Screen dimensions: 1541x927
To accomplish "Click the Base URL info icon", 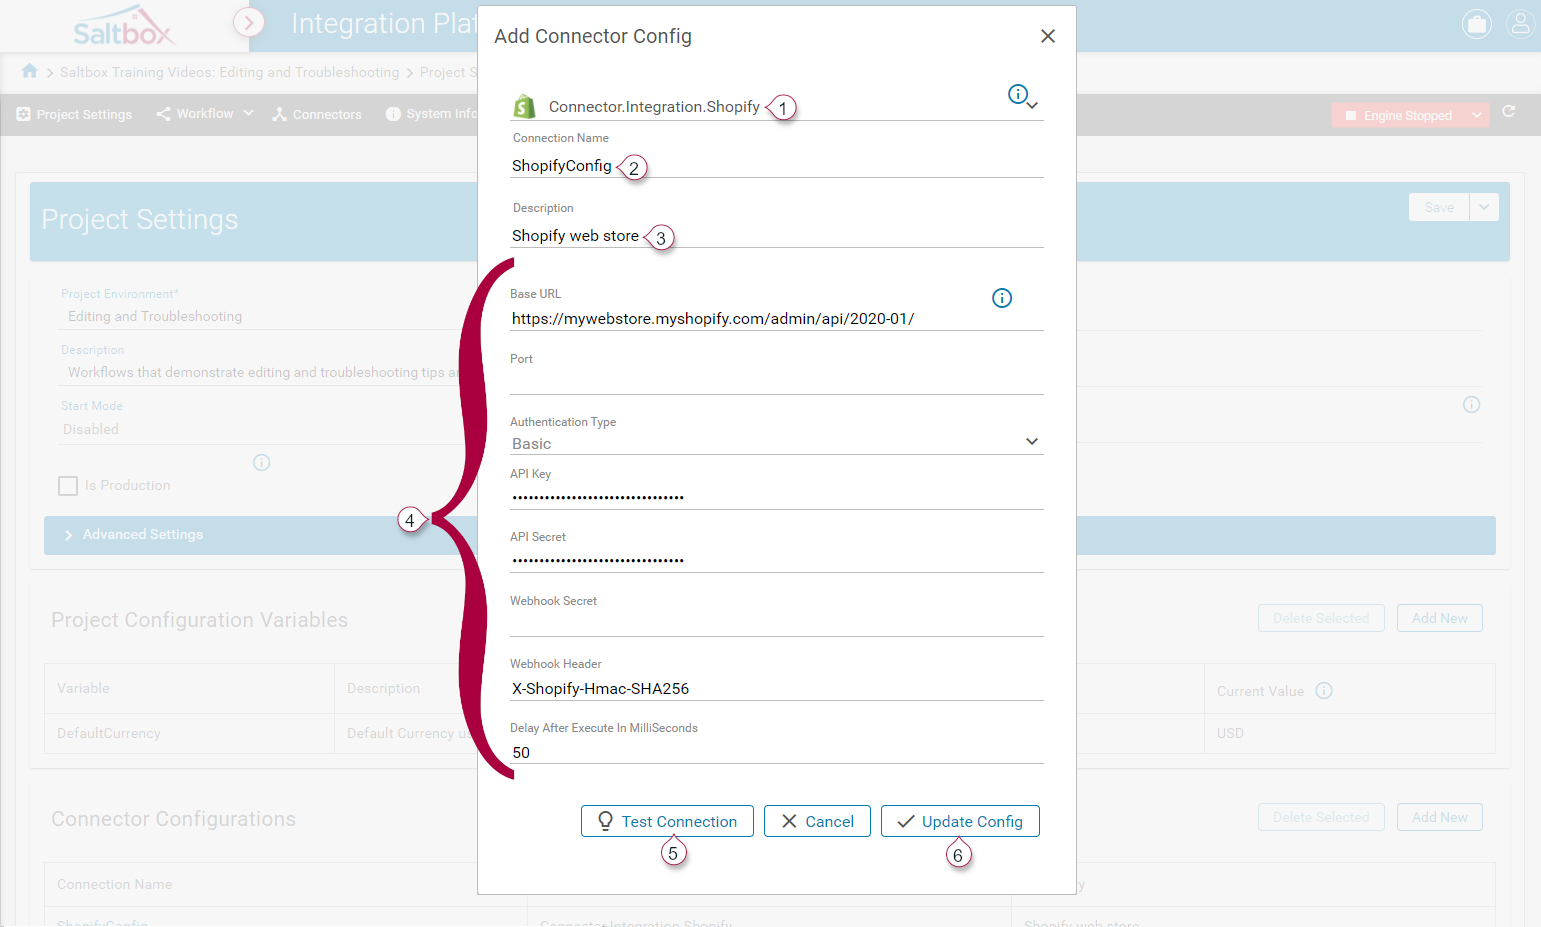I will 1002,298.
